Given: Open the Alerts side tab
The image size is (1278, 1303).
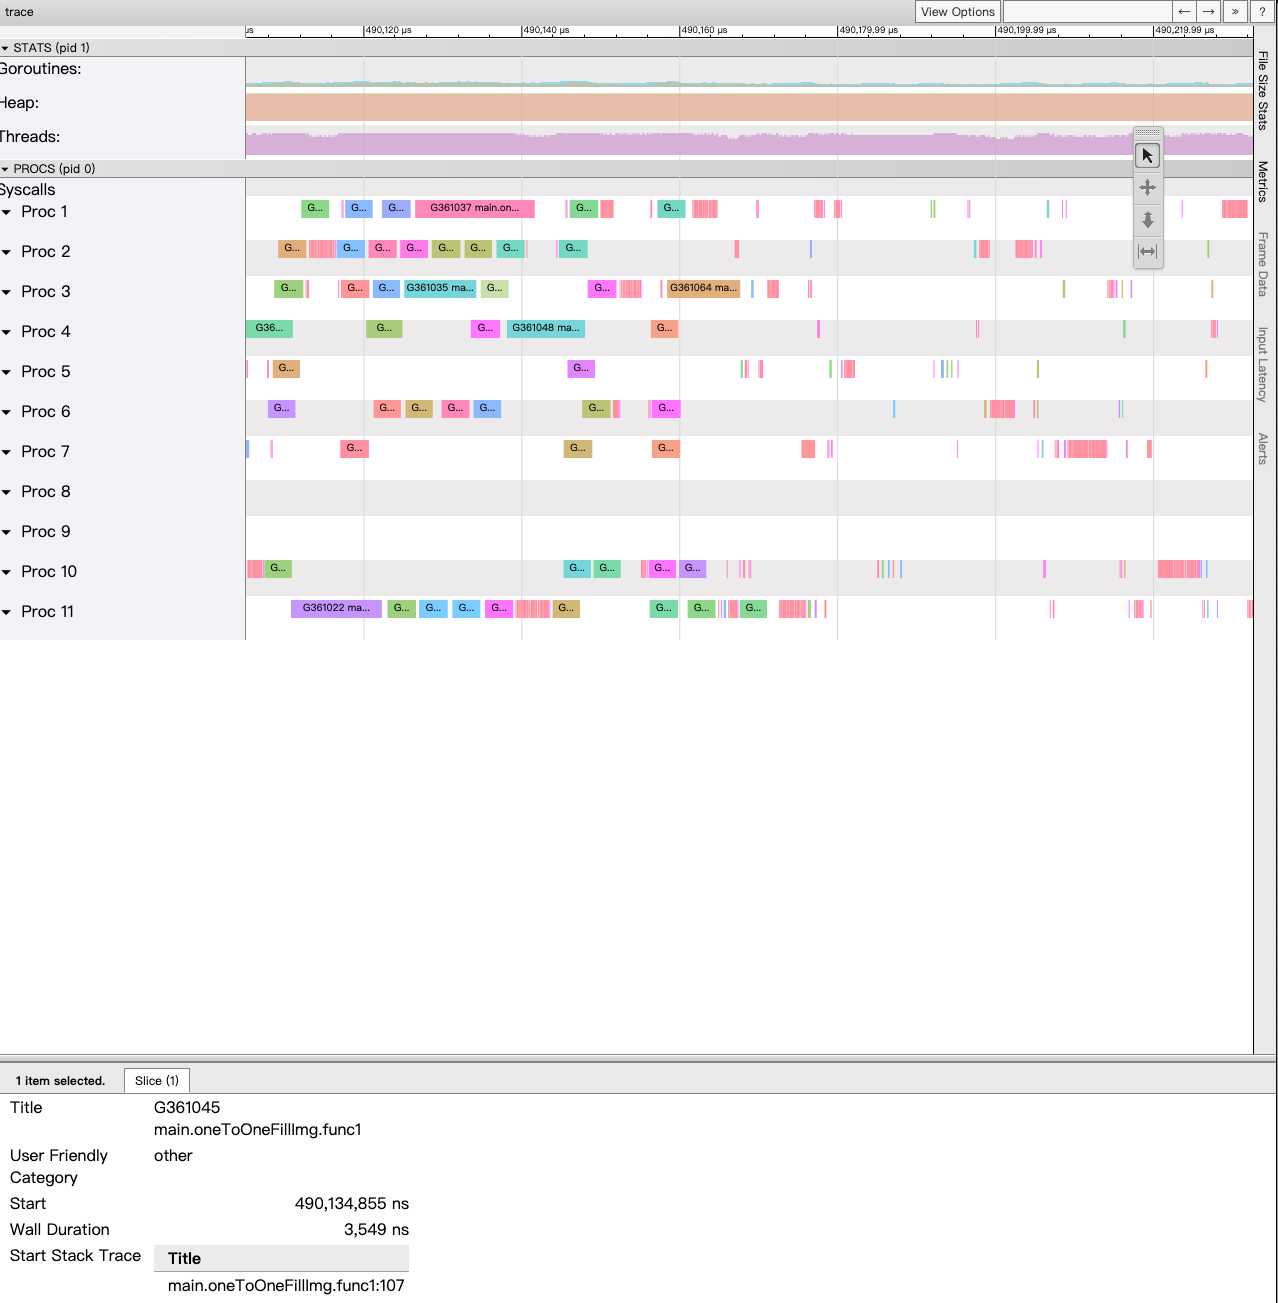Looking at the screenshot, I should click(1263, 449).
